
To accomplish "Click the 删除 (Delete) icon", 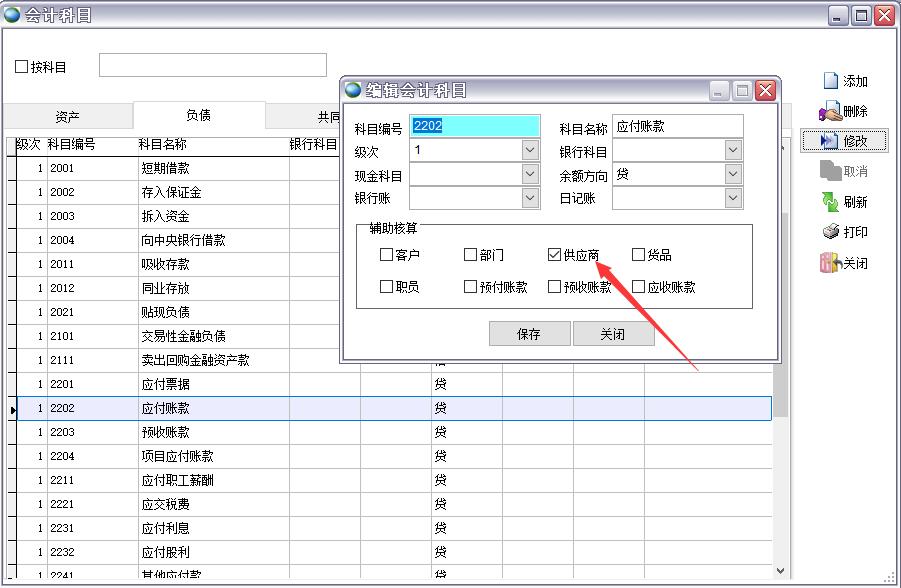I will (x=830, y=111).
